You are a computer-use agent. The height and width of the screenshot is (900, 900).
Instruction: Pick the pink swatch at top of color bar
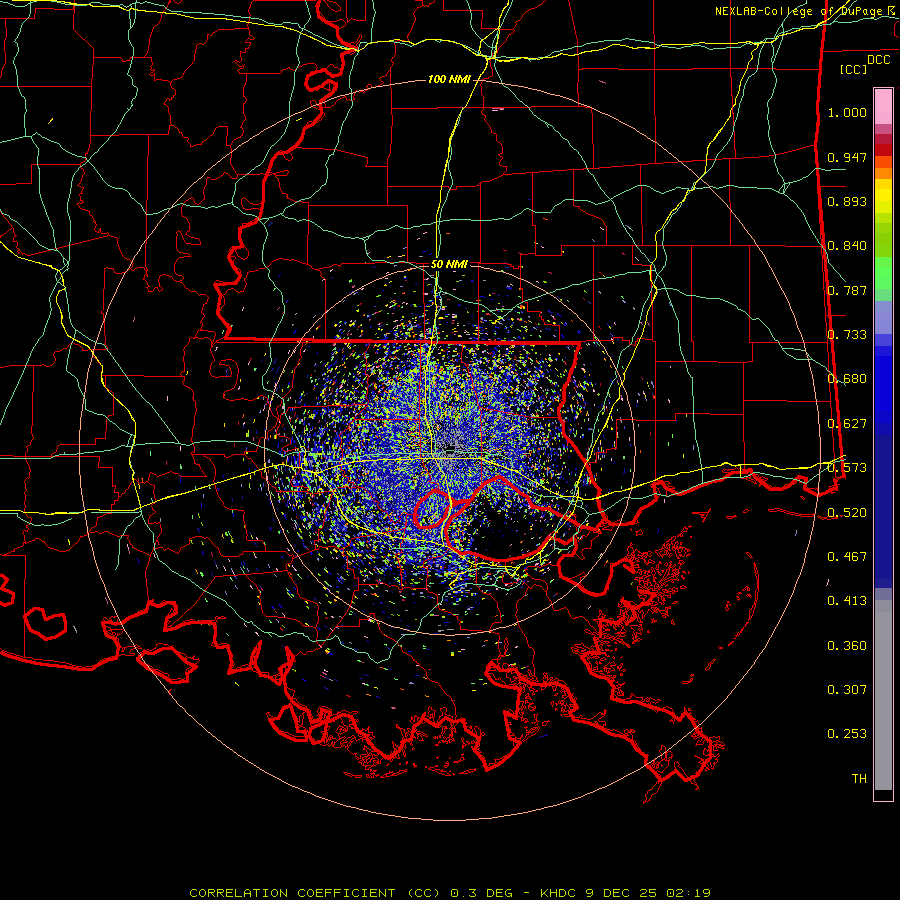click(883, 107)
